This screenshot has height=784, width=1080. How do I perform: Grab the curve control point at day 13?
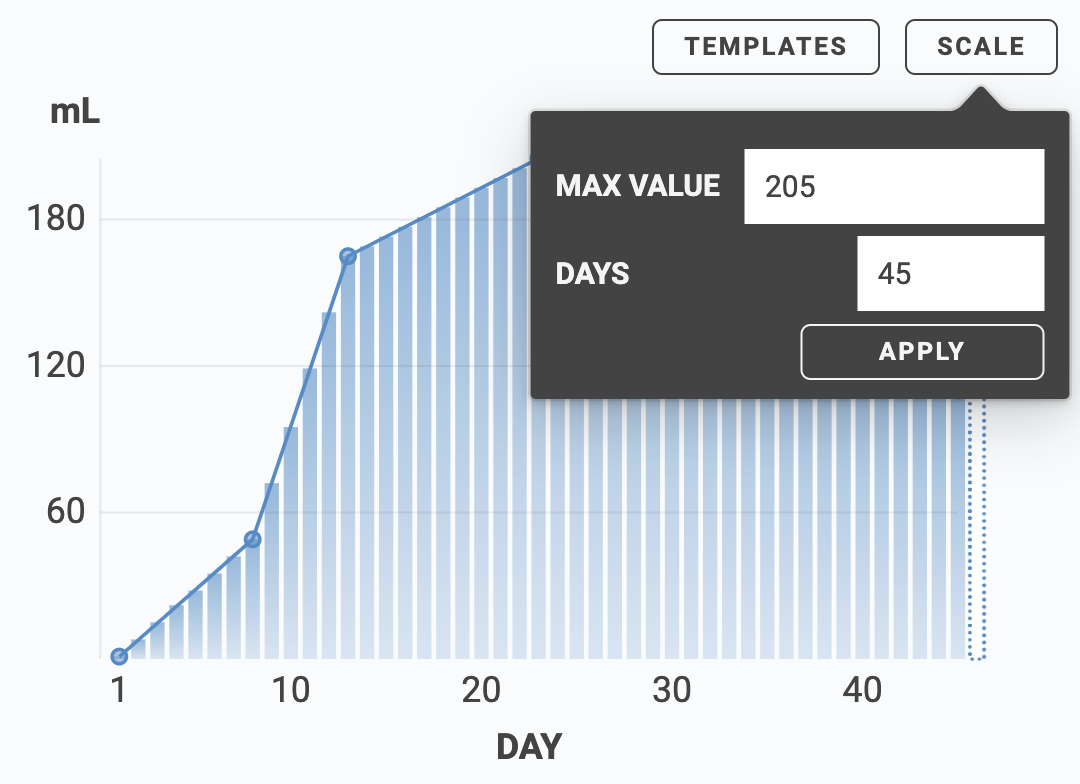[348, 256]
